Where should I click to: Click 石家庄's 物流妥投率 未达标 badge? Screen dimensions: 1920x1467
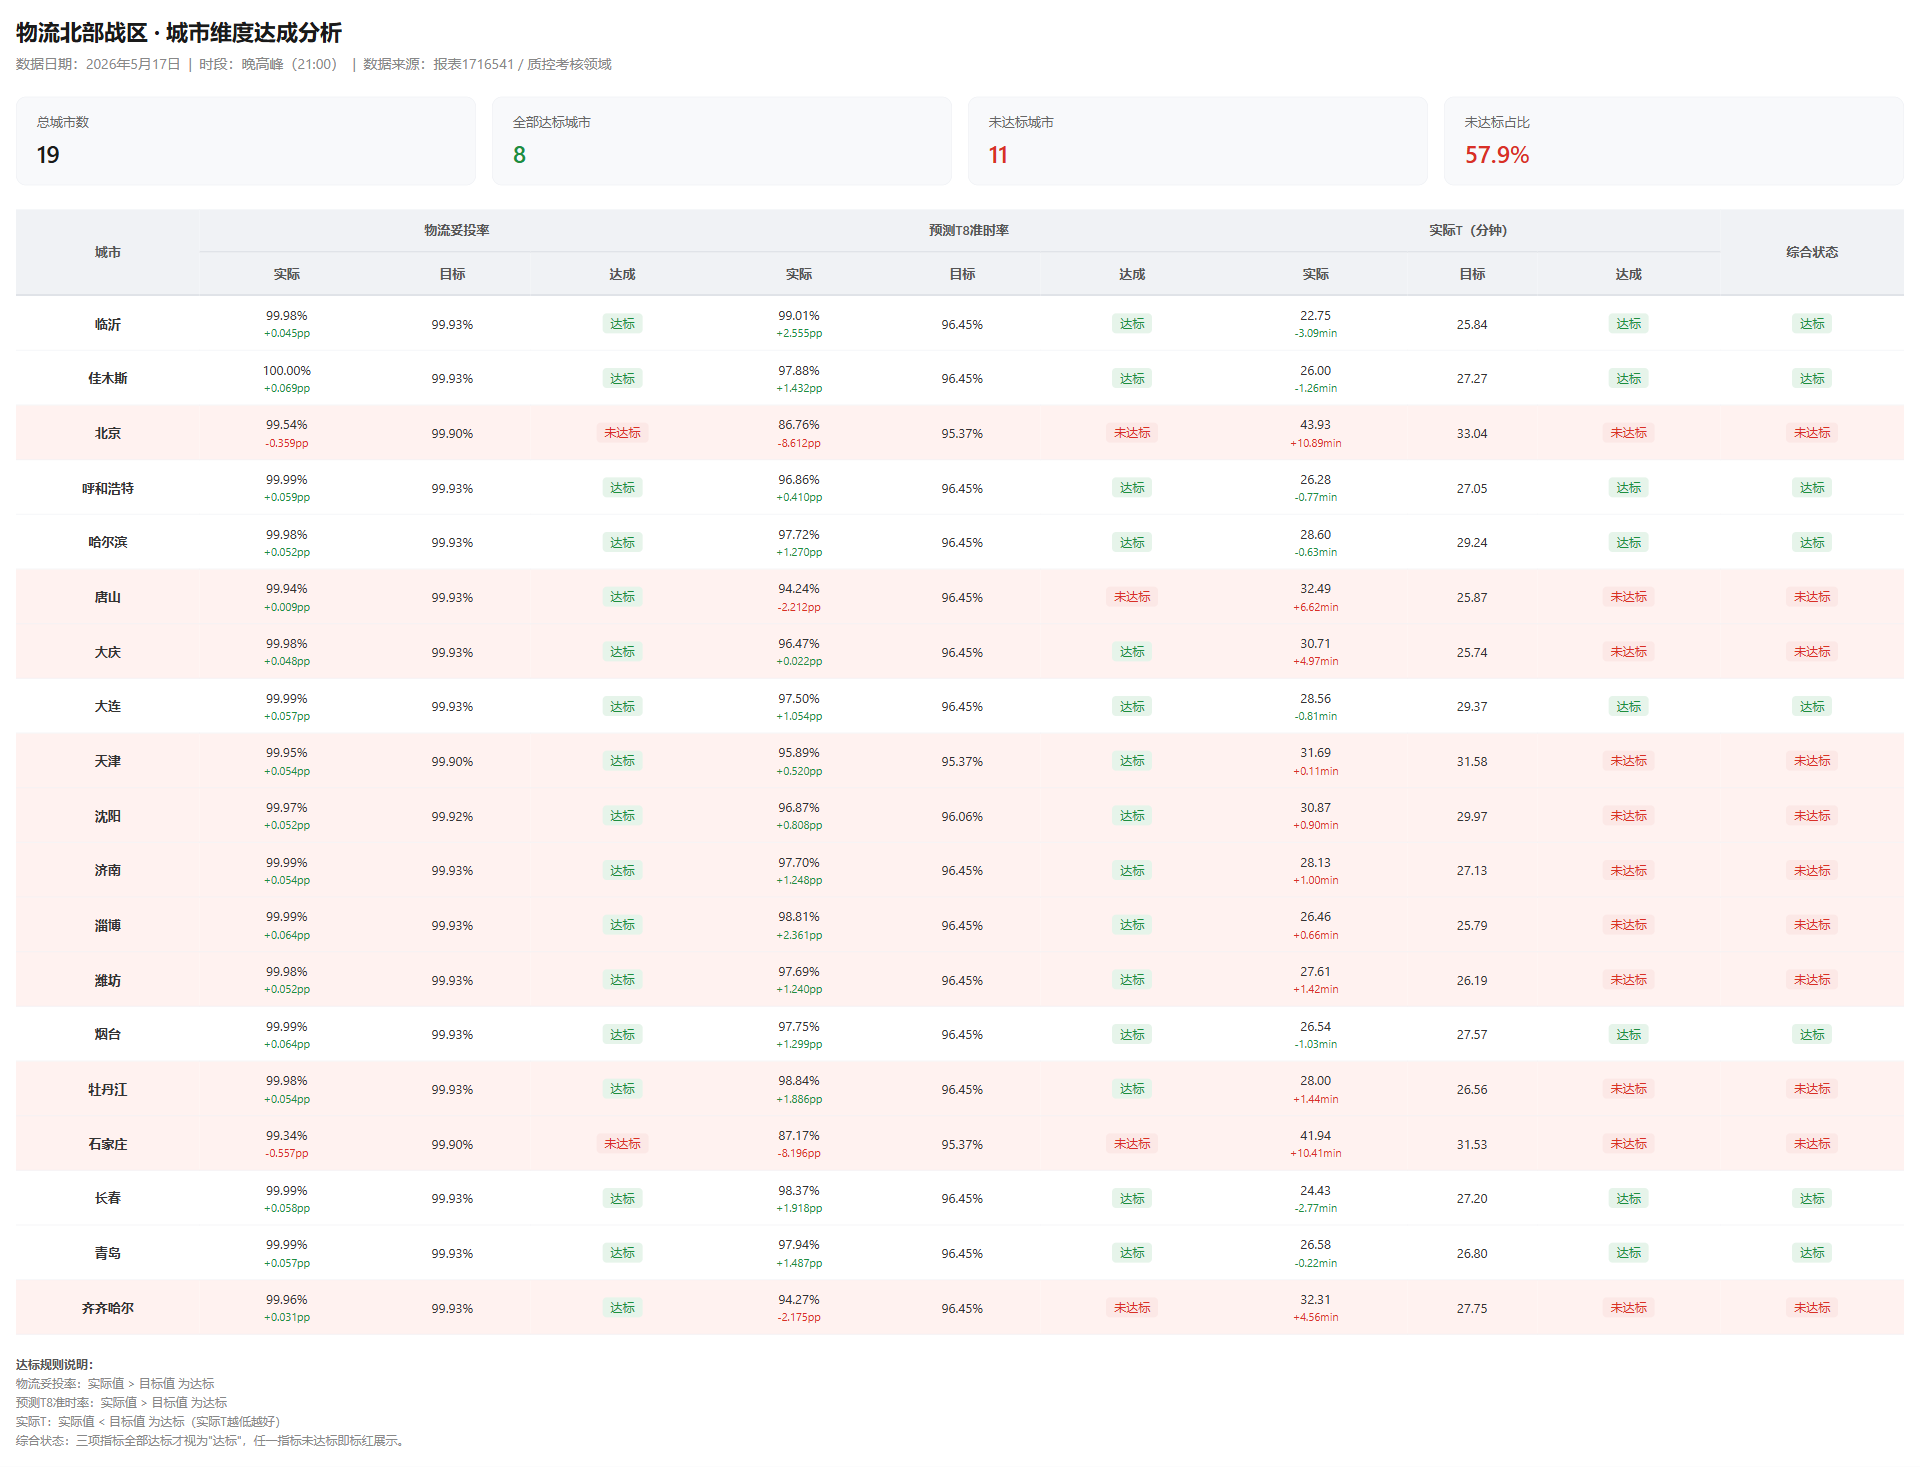[622, 1144]
